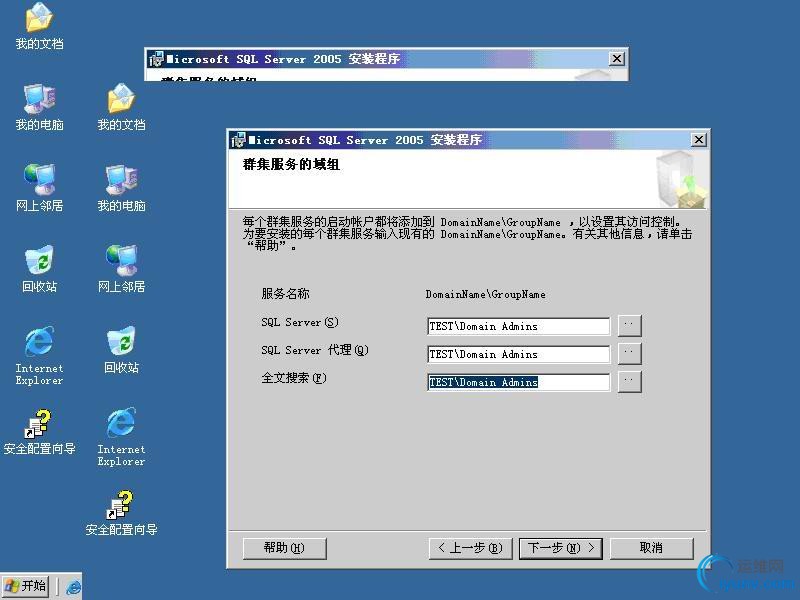Click the DomainName\GroupName column header text
This screenshot has width=800, height=600.
(485, 294)
